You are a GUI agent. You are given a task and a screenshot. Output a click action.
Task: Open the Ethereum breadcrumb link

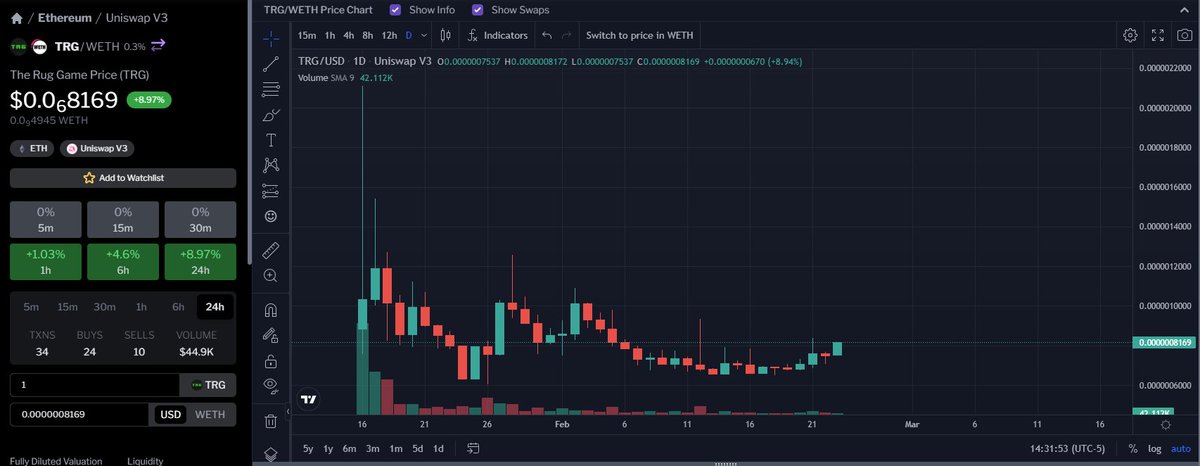(x=65, y=17)
